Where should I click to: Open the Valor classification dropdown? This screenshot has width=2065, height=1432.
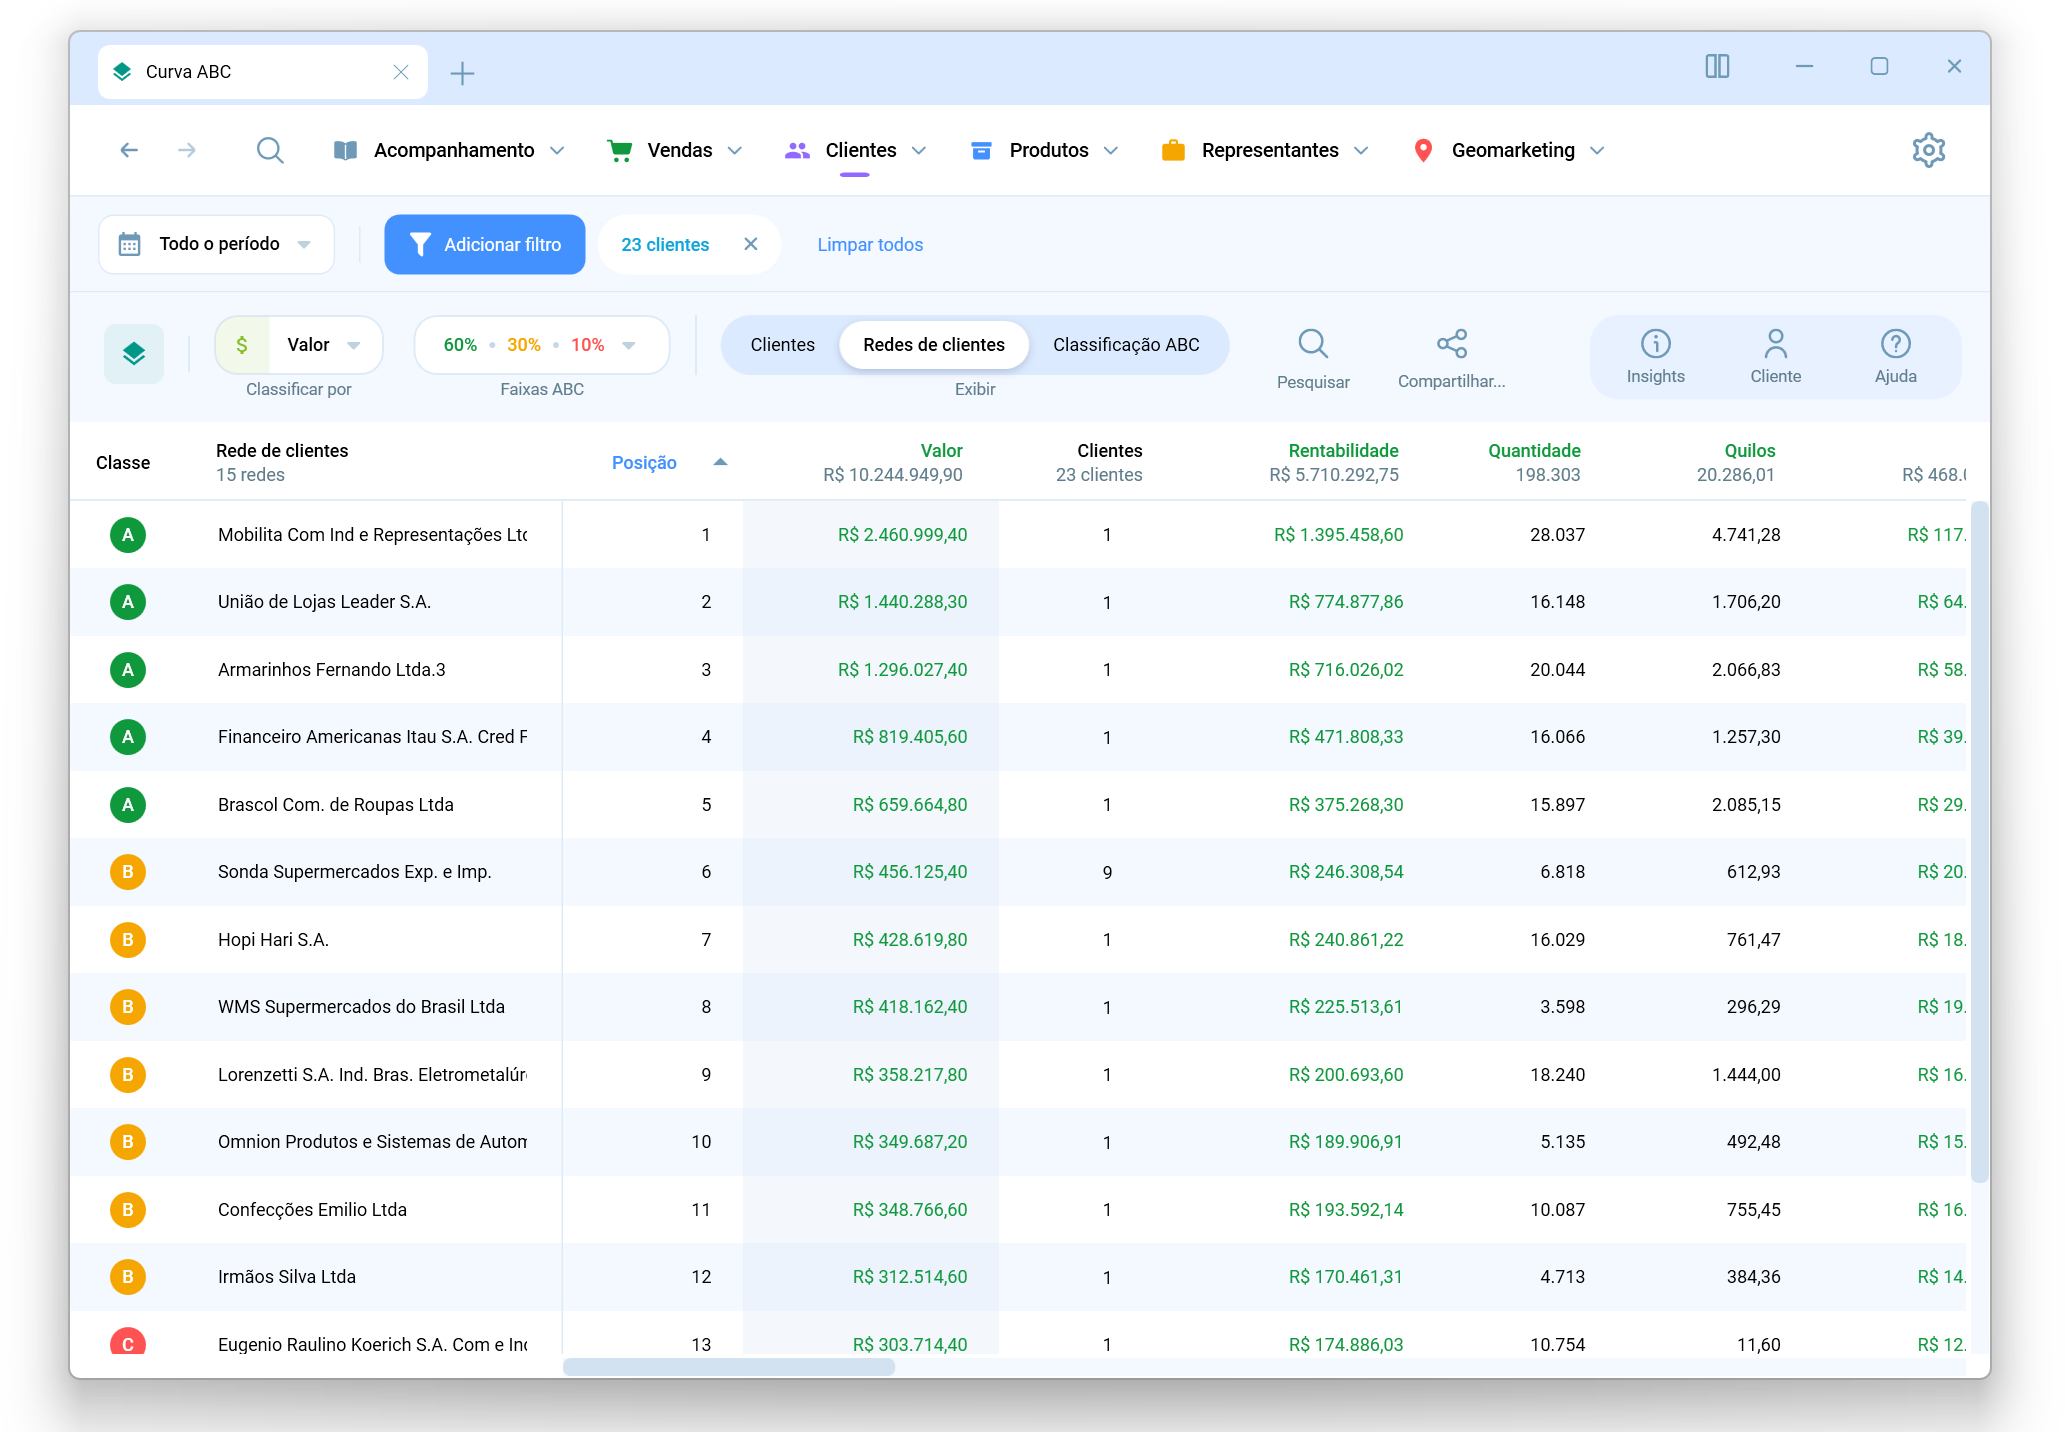click(299, 345)
